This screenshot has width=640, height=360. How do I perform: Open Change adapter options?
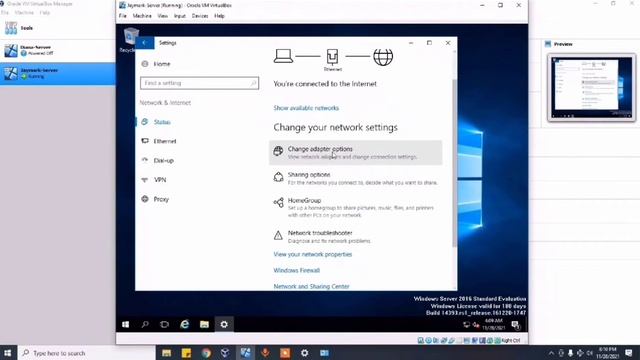tap(356, 153)
